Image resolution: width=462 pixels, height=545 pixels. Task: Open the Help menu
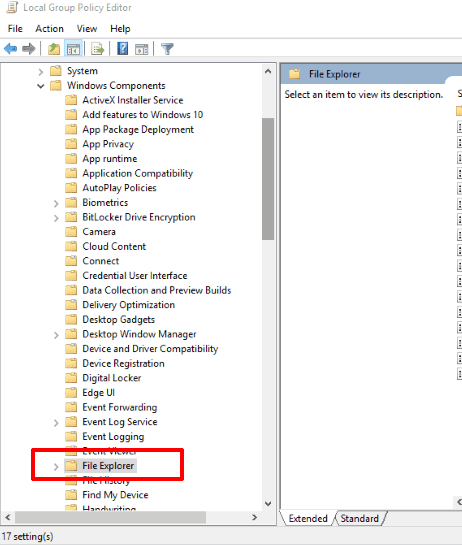(120, 29)
